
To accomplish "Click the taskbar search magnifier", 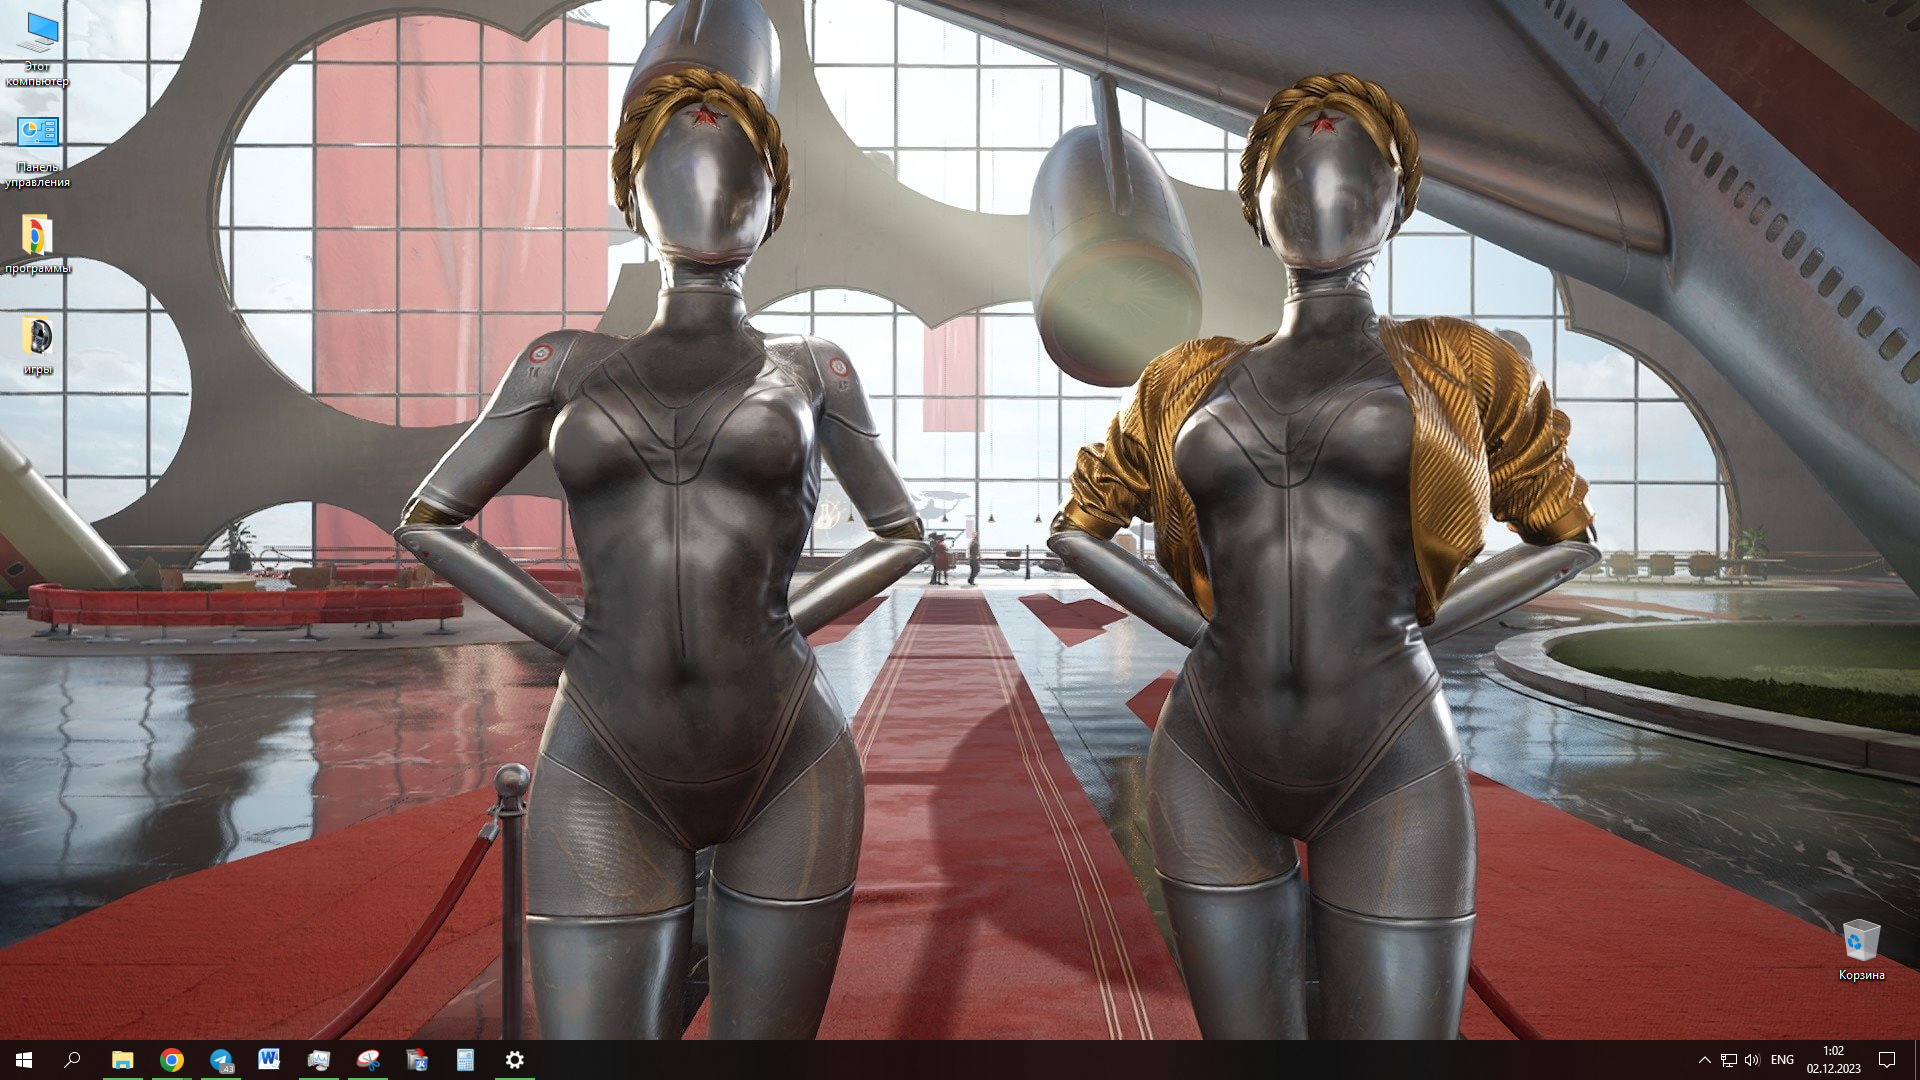I will tap(72, 1060).
